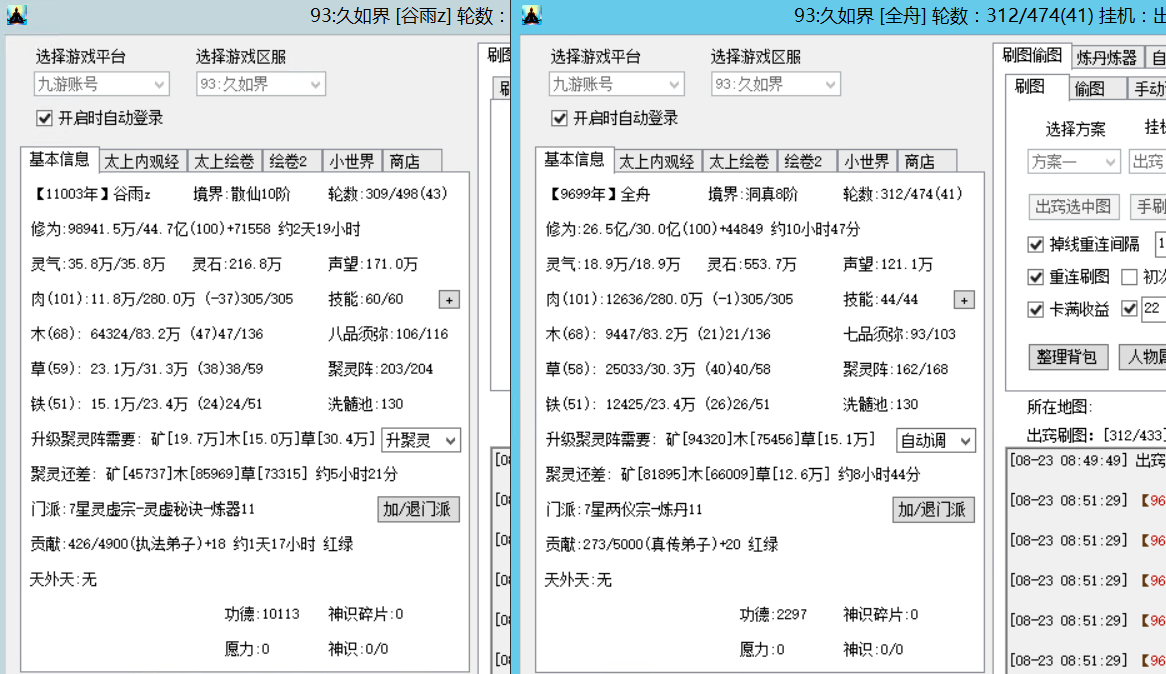1166x674 pixels.
Task: Open the 九游账号 platform dropdown in the 谷雨z window
Action: click(101, 84)
